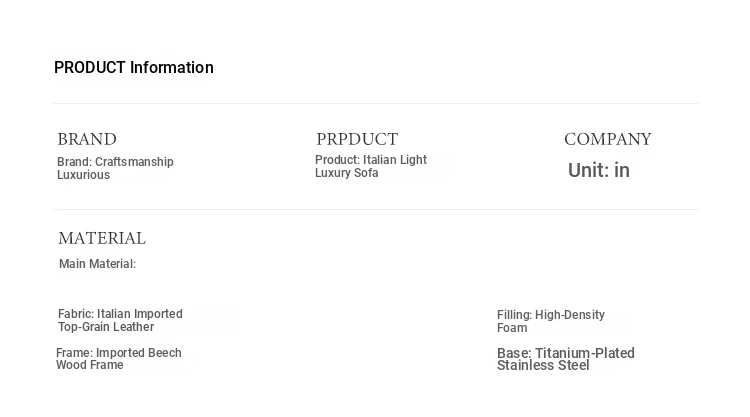Screen dimensions: 750x417
Task: Click the divider line below the page title
Action: pyautogui.click(x=375, y=103)
